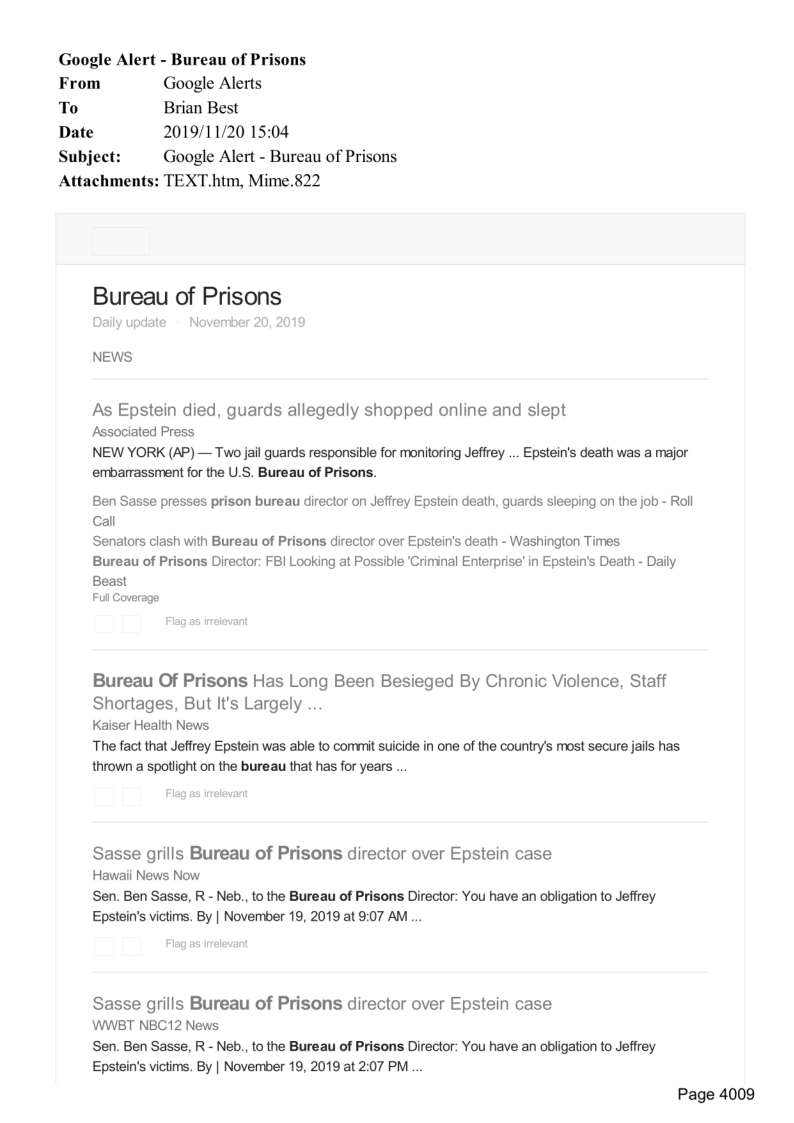
Task: Click right share icon under Hawaii News Now story
Action: [x=131, y=946]
